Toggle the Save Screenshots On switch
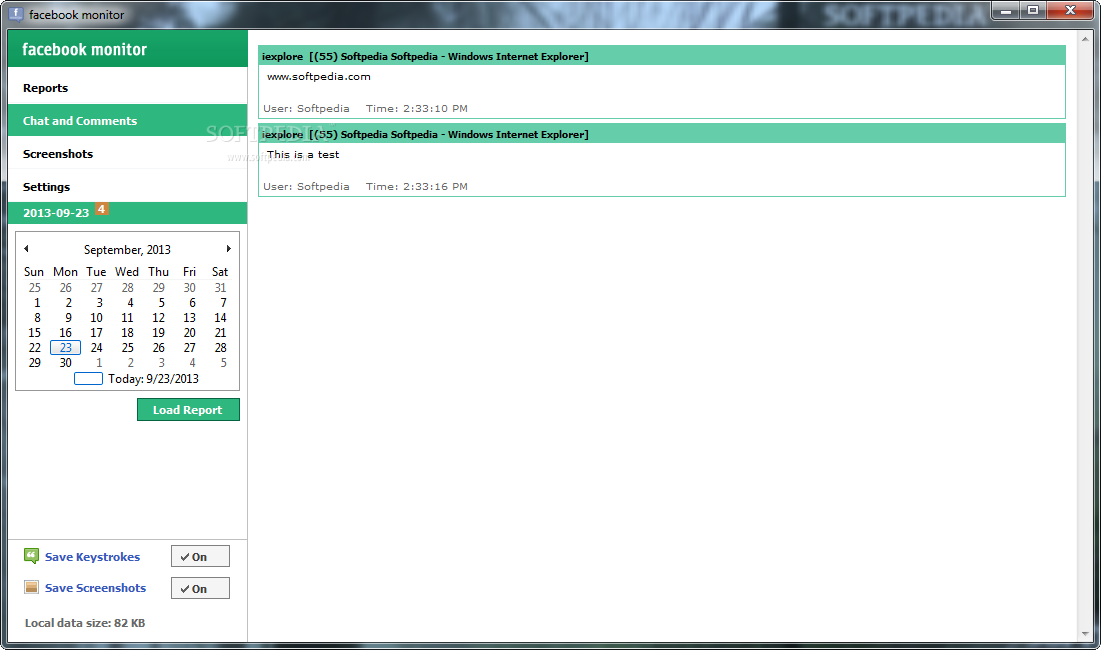This screenshot has height=650, width=1101. [200, 588]
